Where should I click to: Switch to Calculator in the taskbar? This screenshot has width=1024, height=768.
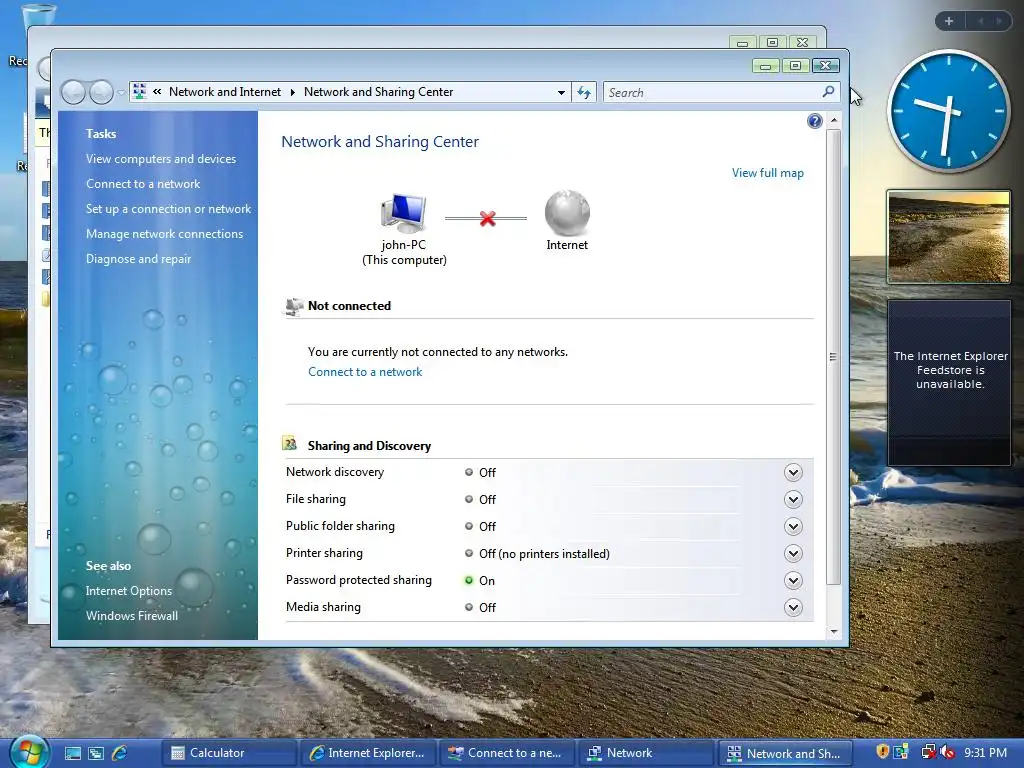[x=227, y=753]
